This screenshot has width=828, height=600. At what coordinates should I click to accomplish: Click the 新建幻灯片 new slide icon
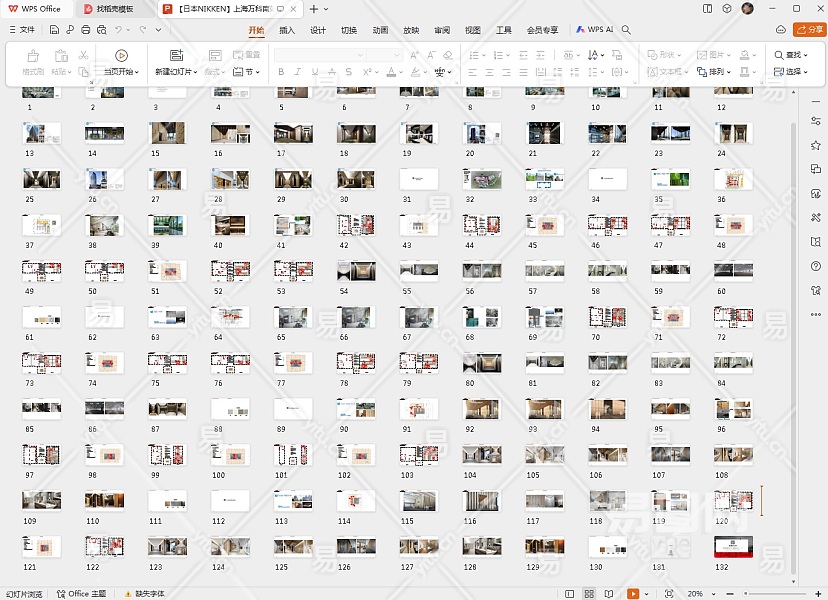176,55
